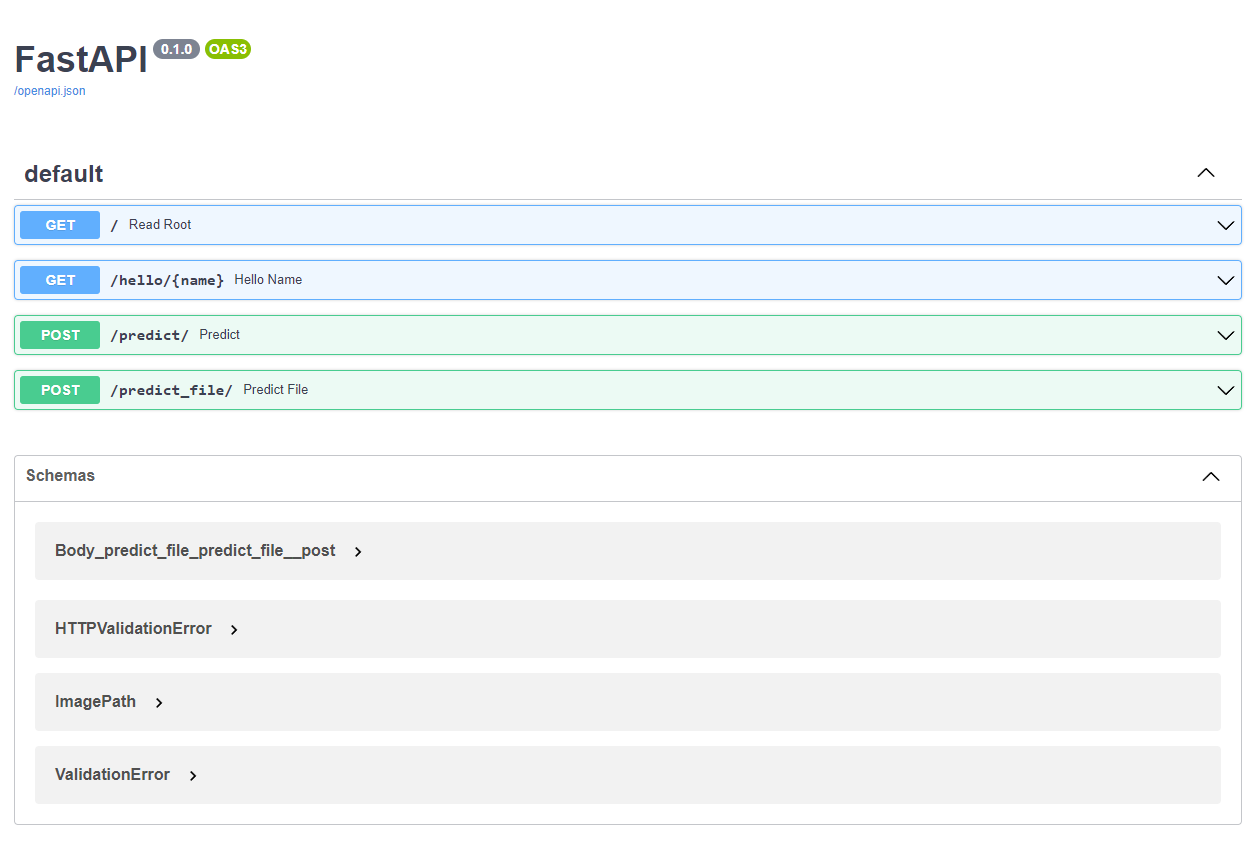The image size is (1256, 849).
Task: Click the /hello/{name} endpoint path
Action: (x=167, y=280)
